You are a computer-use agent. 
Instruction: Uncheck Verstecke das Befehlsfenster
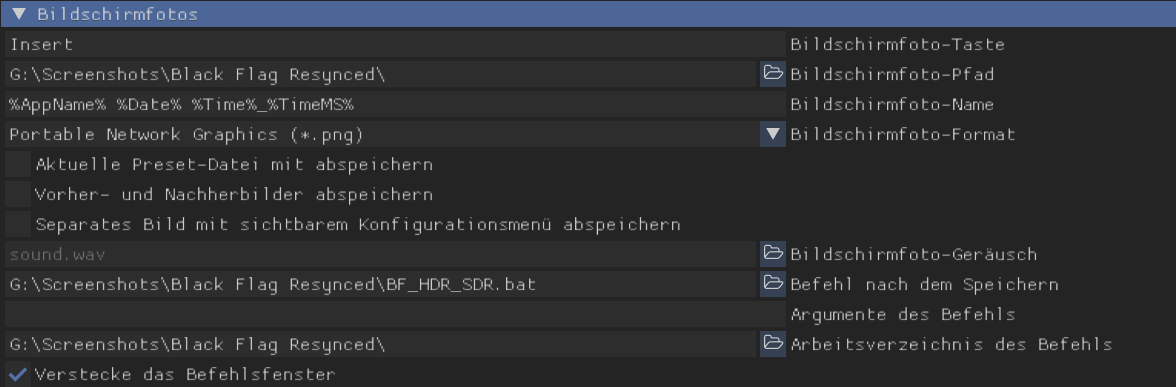pos(17,374)
